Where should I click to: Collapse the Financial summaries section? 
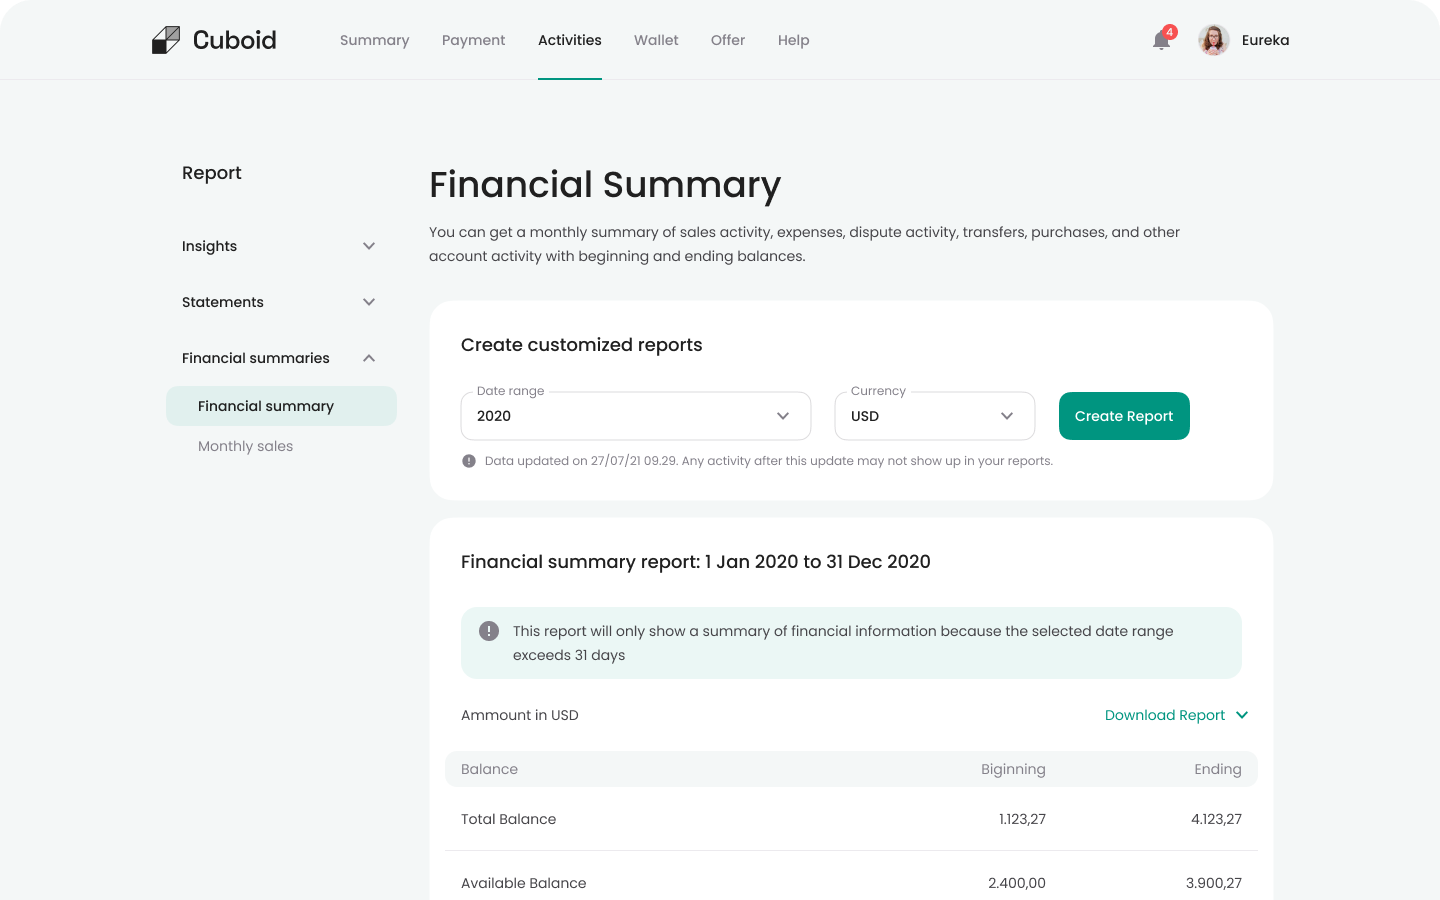(368, 357)
